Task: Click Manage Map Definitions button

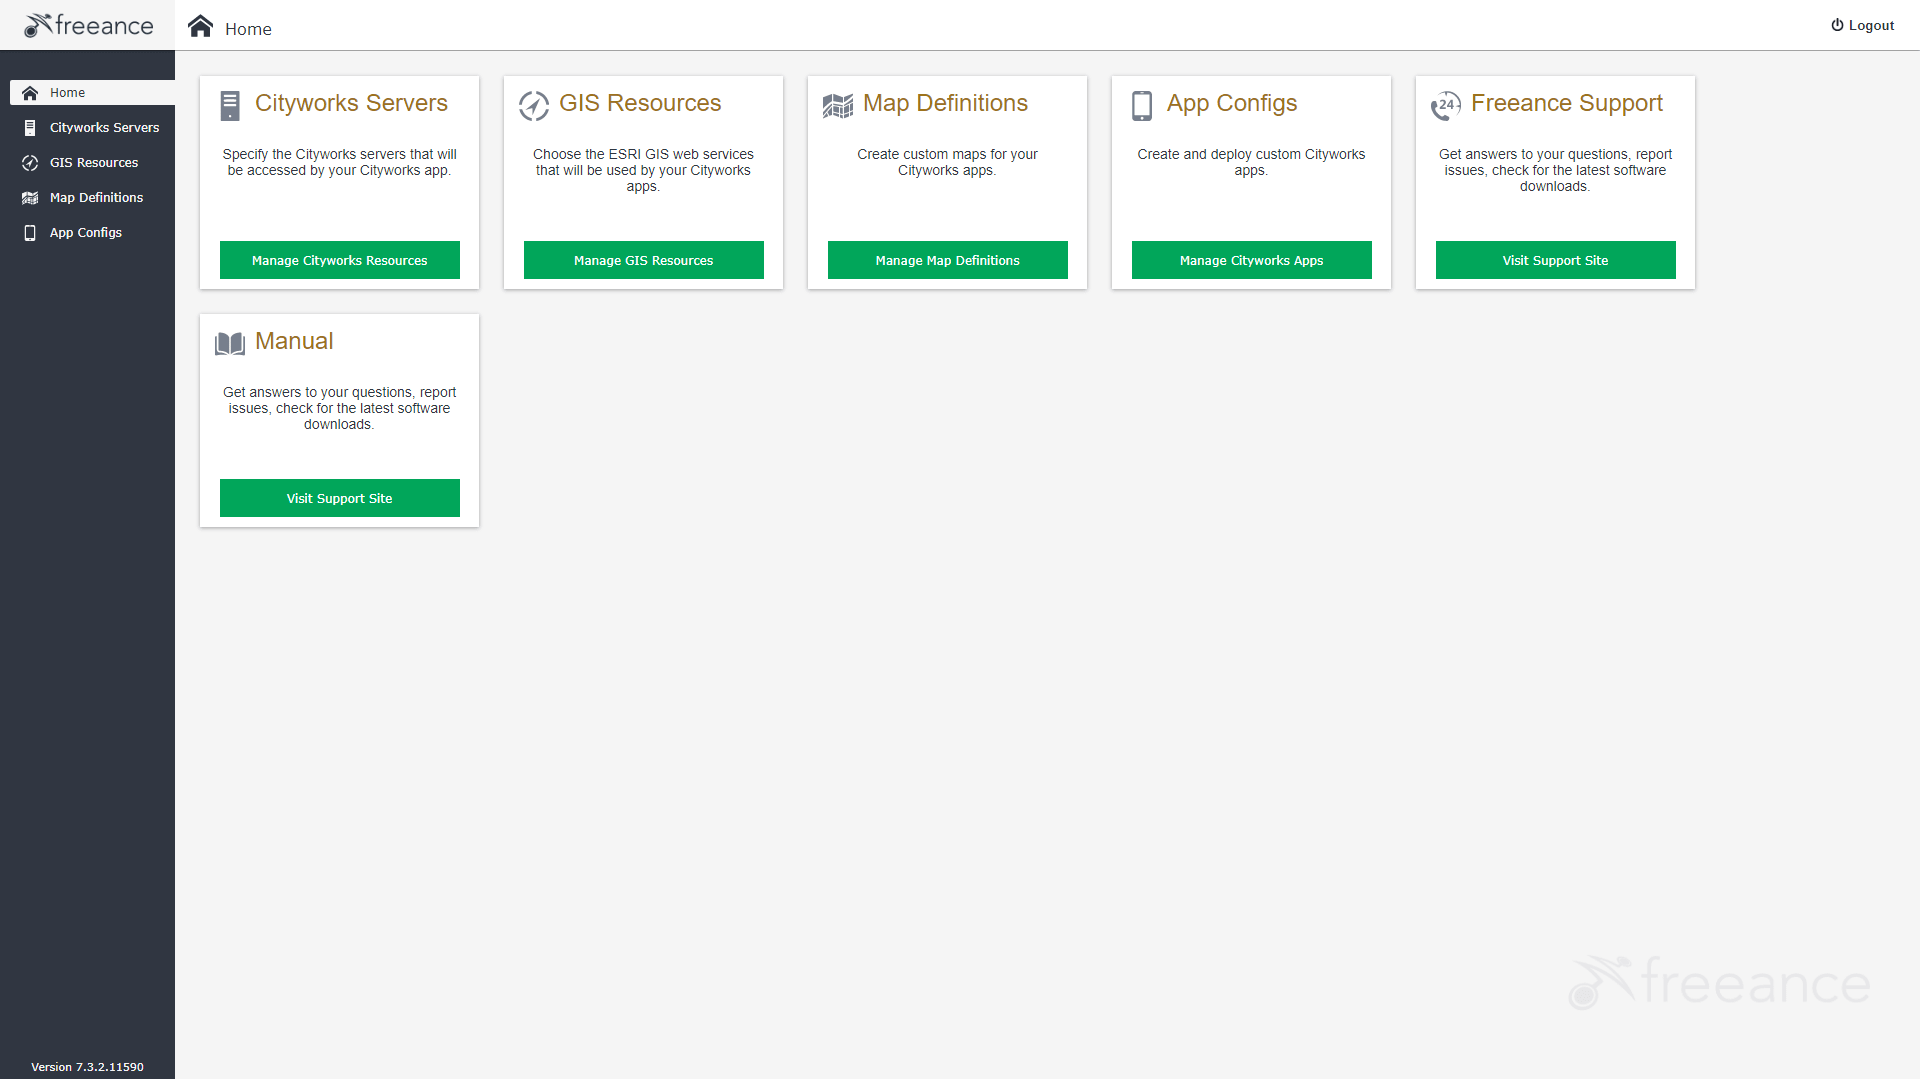Action: click(948, 260)
